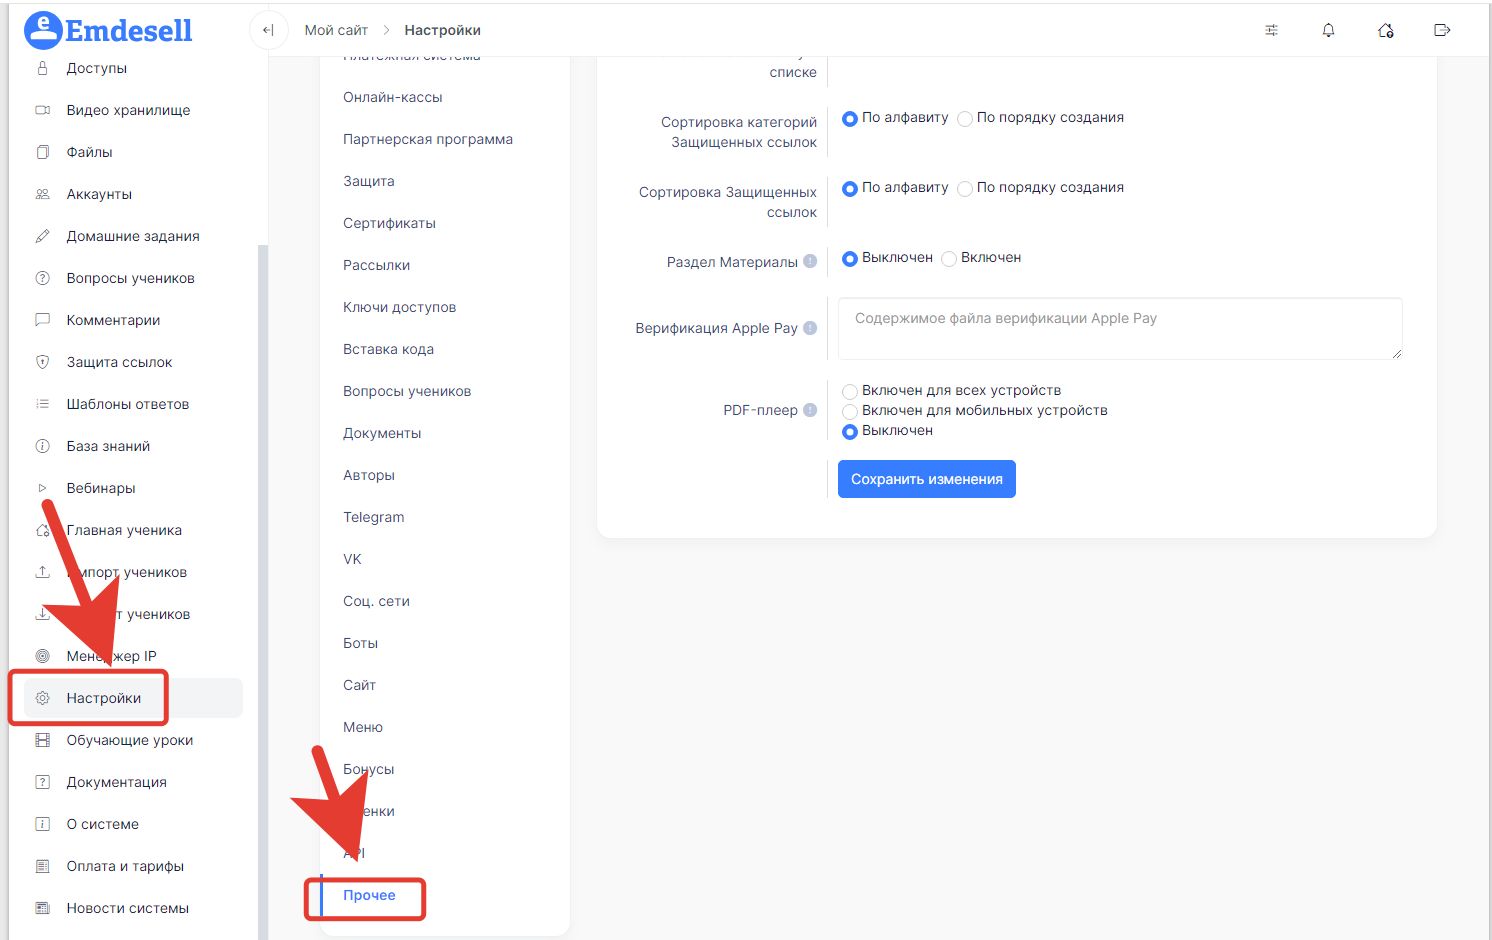
Task: Open the sliders settings icon in header
Action: pos(1271,30)
